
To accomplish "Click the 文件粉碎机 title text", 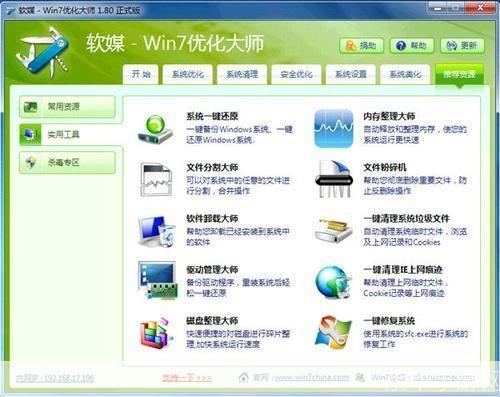I will (x=385, y=167).
